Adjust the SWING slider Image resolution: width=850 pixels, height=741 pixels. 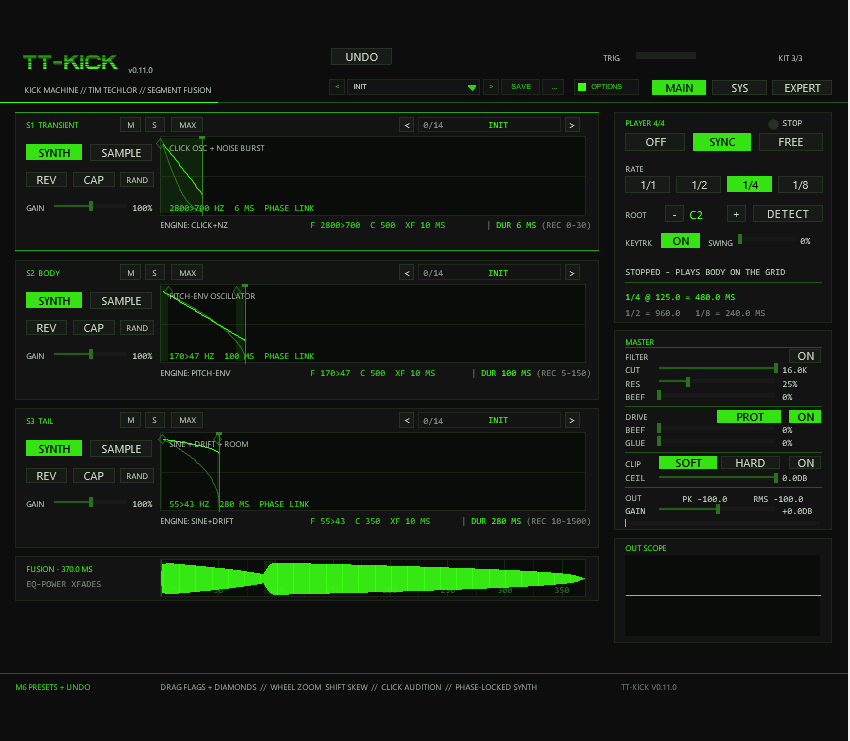click(x=766, y=240)
